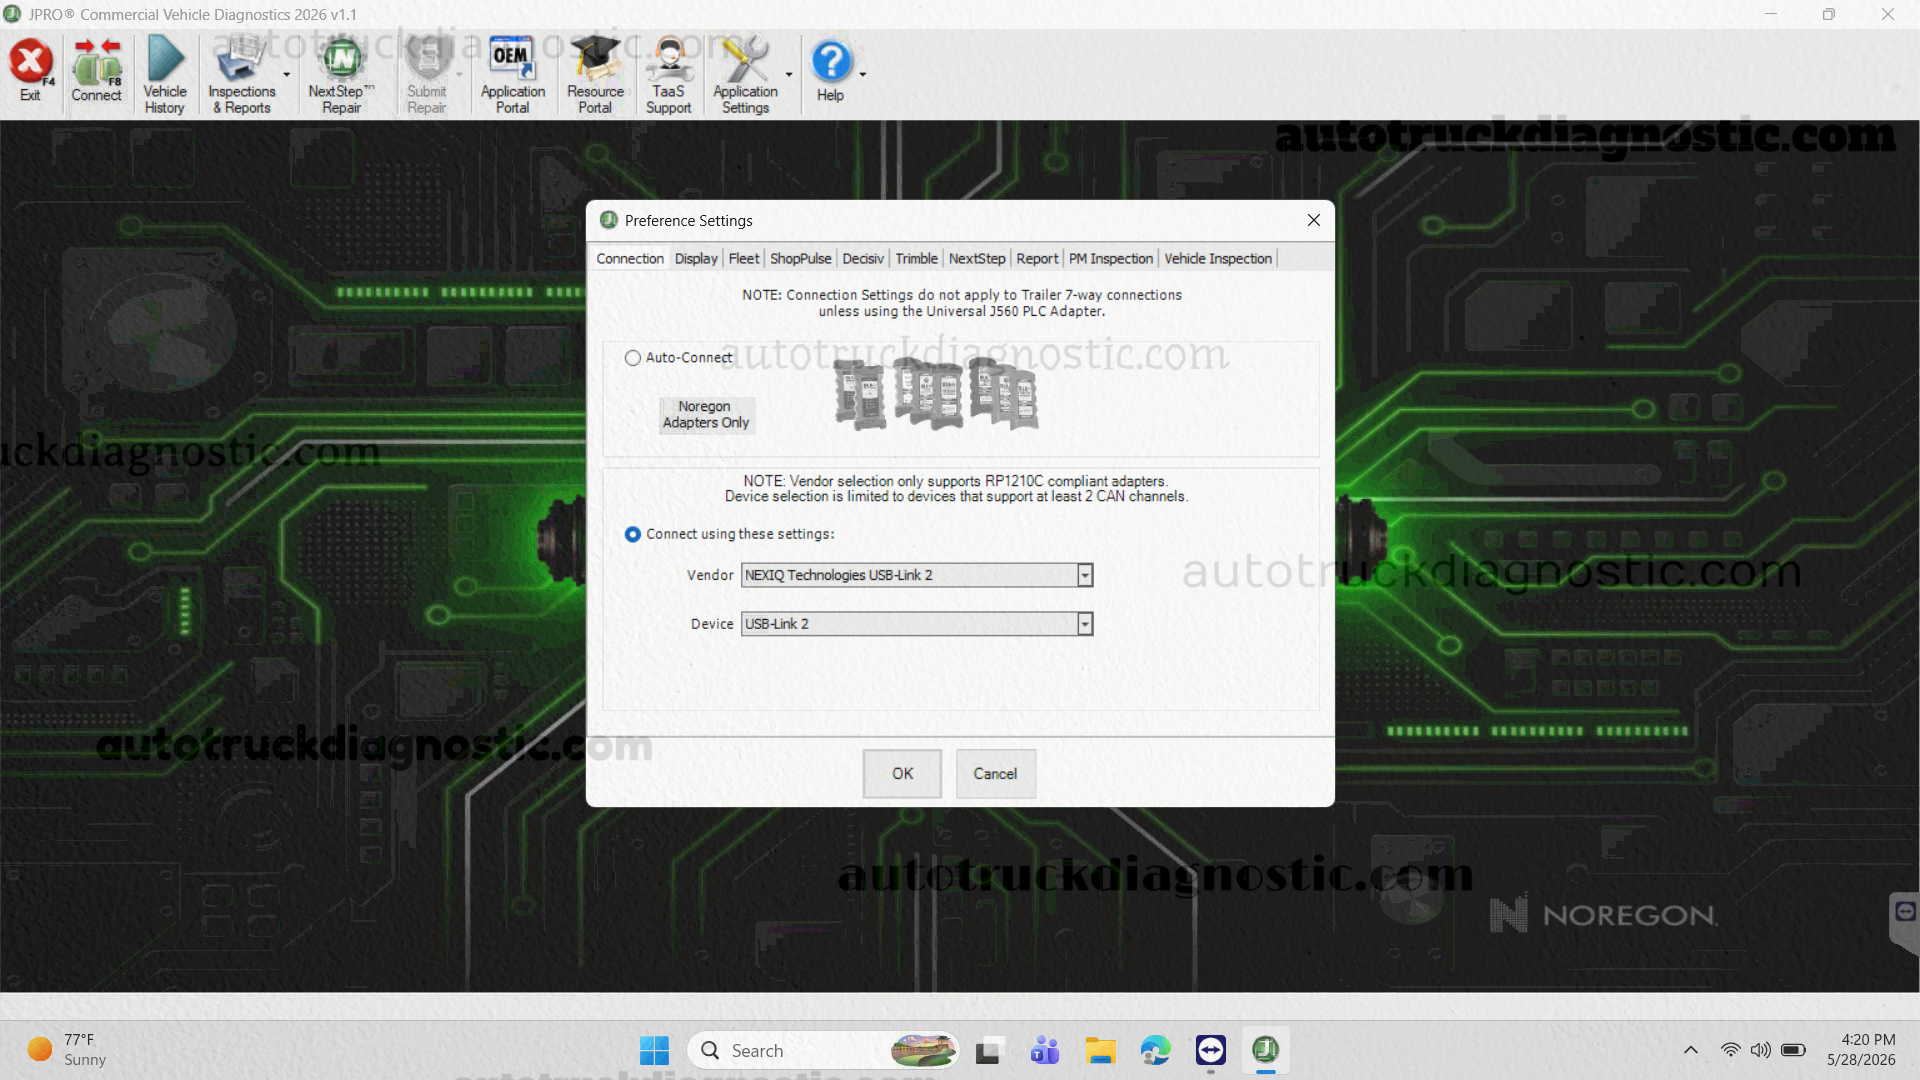Click the volume tray icon

[x=1761, y=1050]
